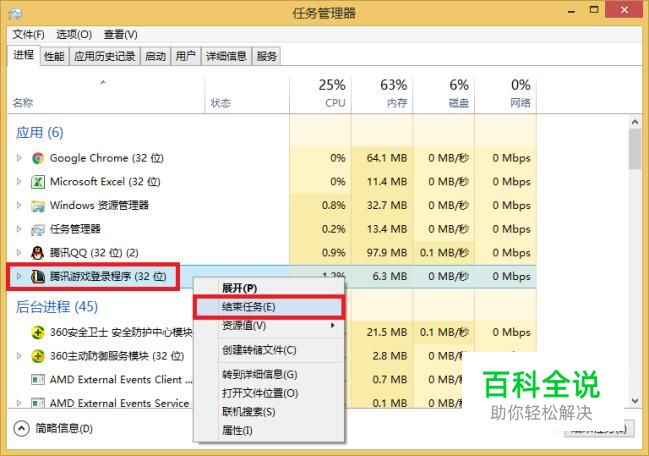Screen dimensions: 649x456
Task: Switch to the 性能 tab
Action: coord(54,56)
